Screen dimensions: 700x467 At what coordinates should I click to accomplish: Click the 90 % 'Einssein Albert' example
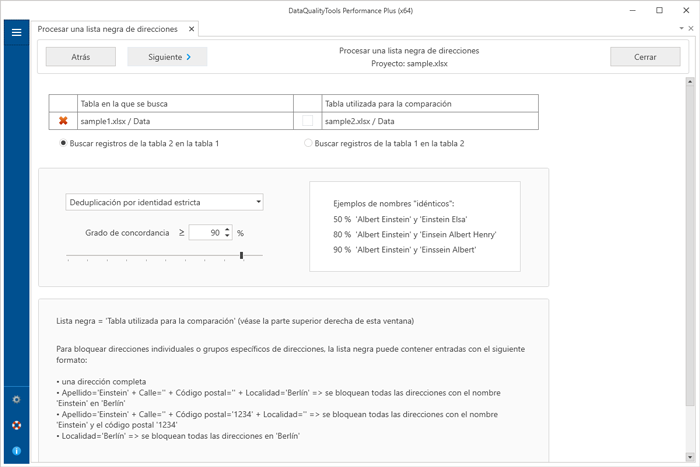pos(405,250)
